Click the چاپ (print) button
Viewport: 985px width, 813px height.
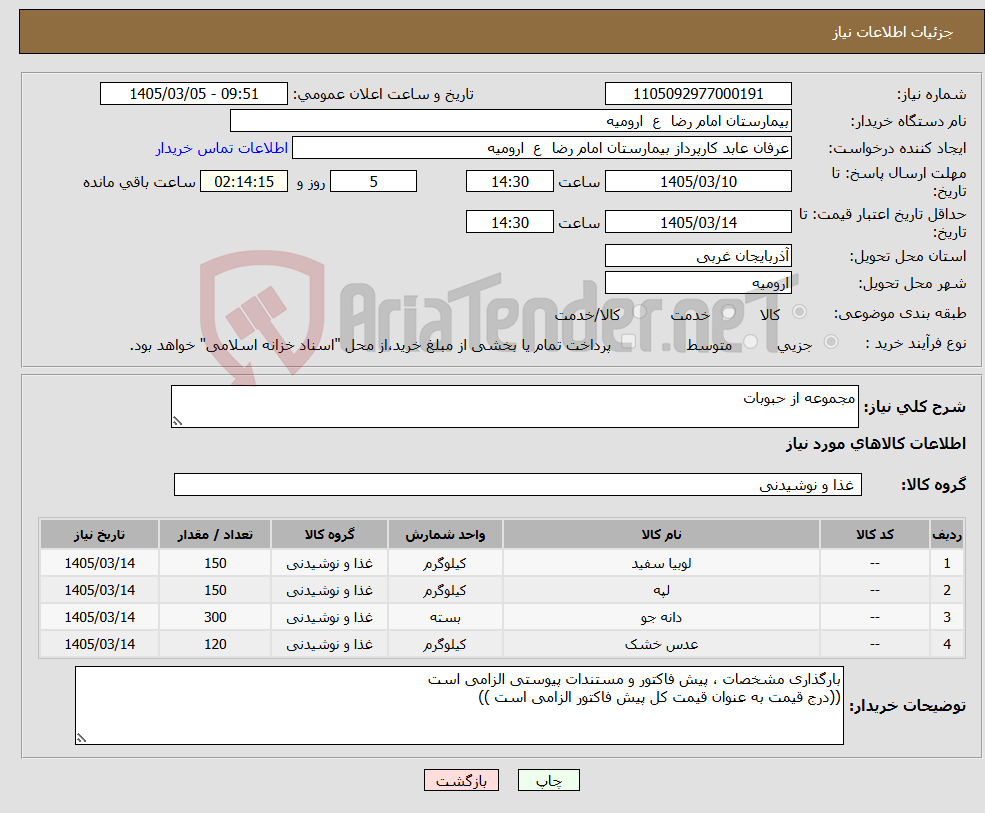coord(548,780)
